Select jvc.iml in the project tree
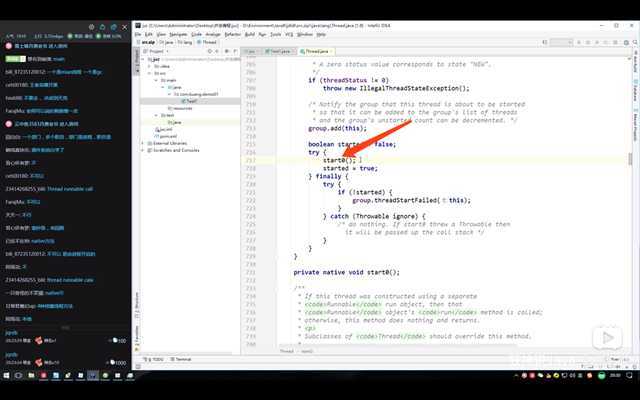 click(164, 129)
